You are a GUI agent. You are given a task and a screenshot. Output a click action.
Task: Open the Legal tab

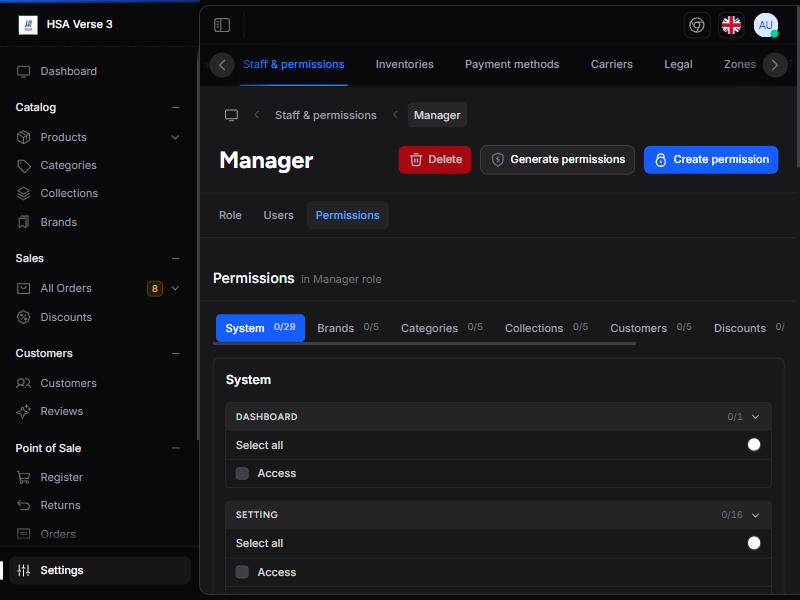click(x=678, y=64)
